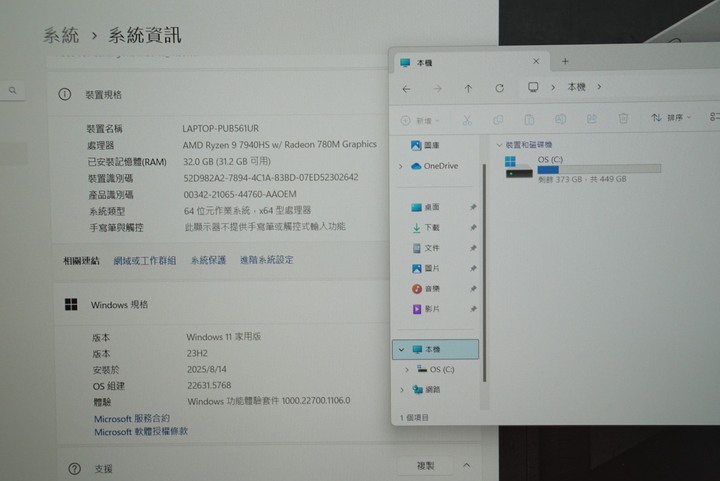
Task: Open 圖片 pictures quick access folder
Action: (425, 268)
